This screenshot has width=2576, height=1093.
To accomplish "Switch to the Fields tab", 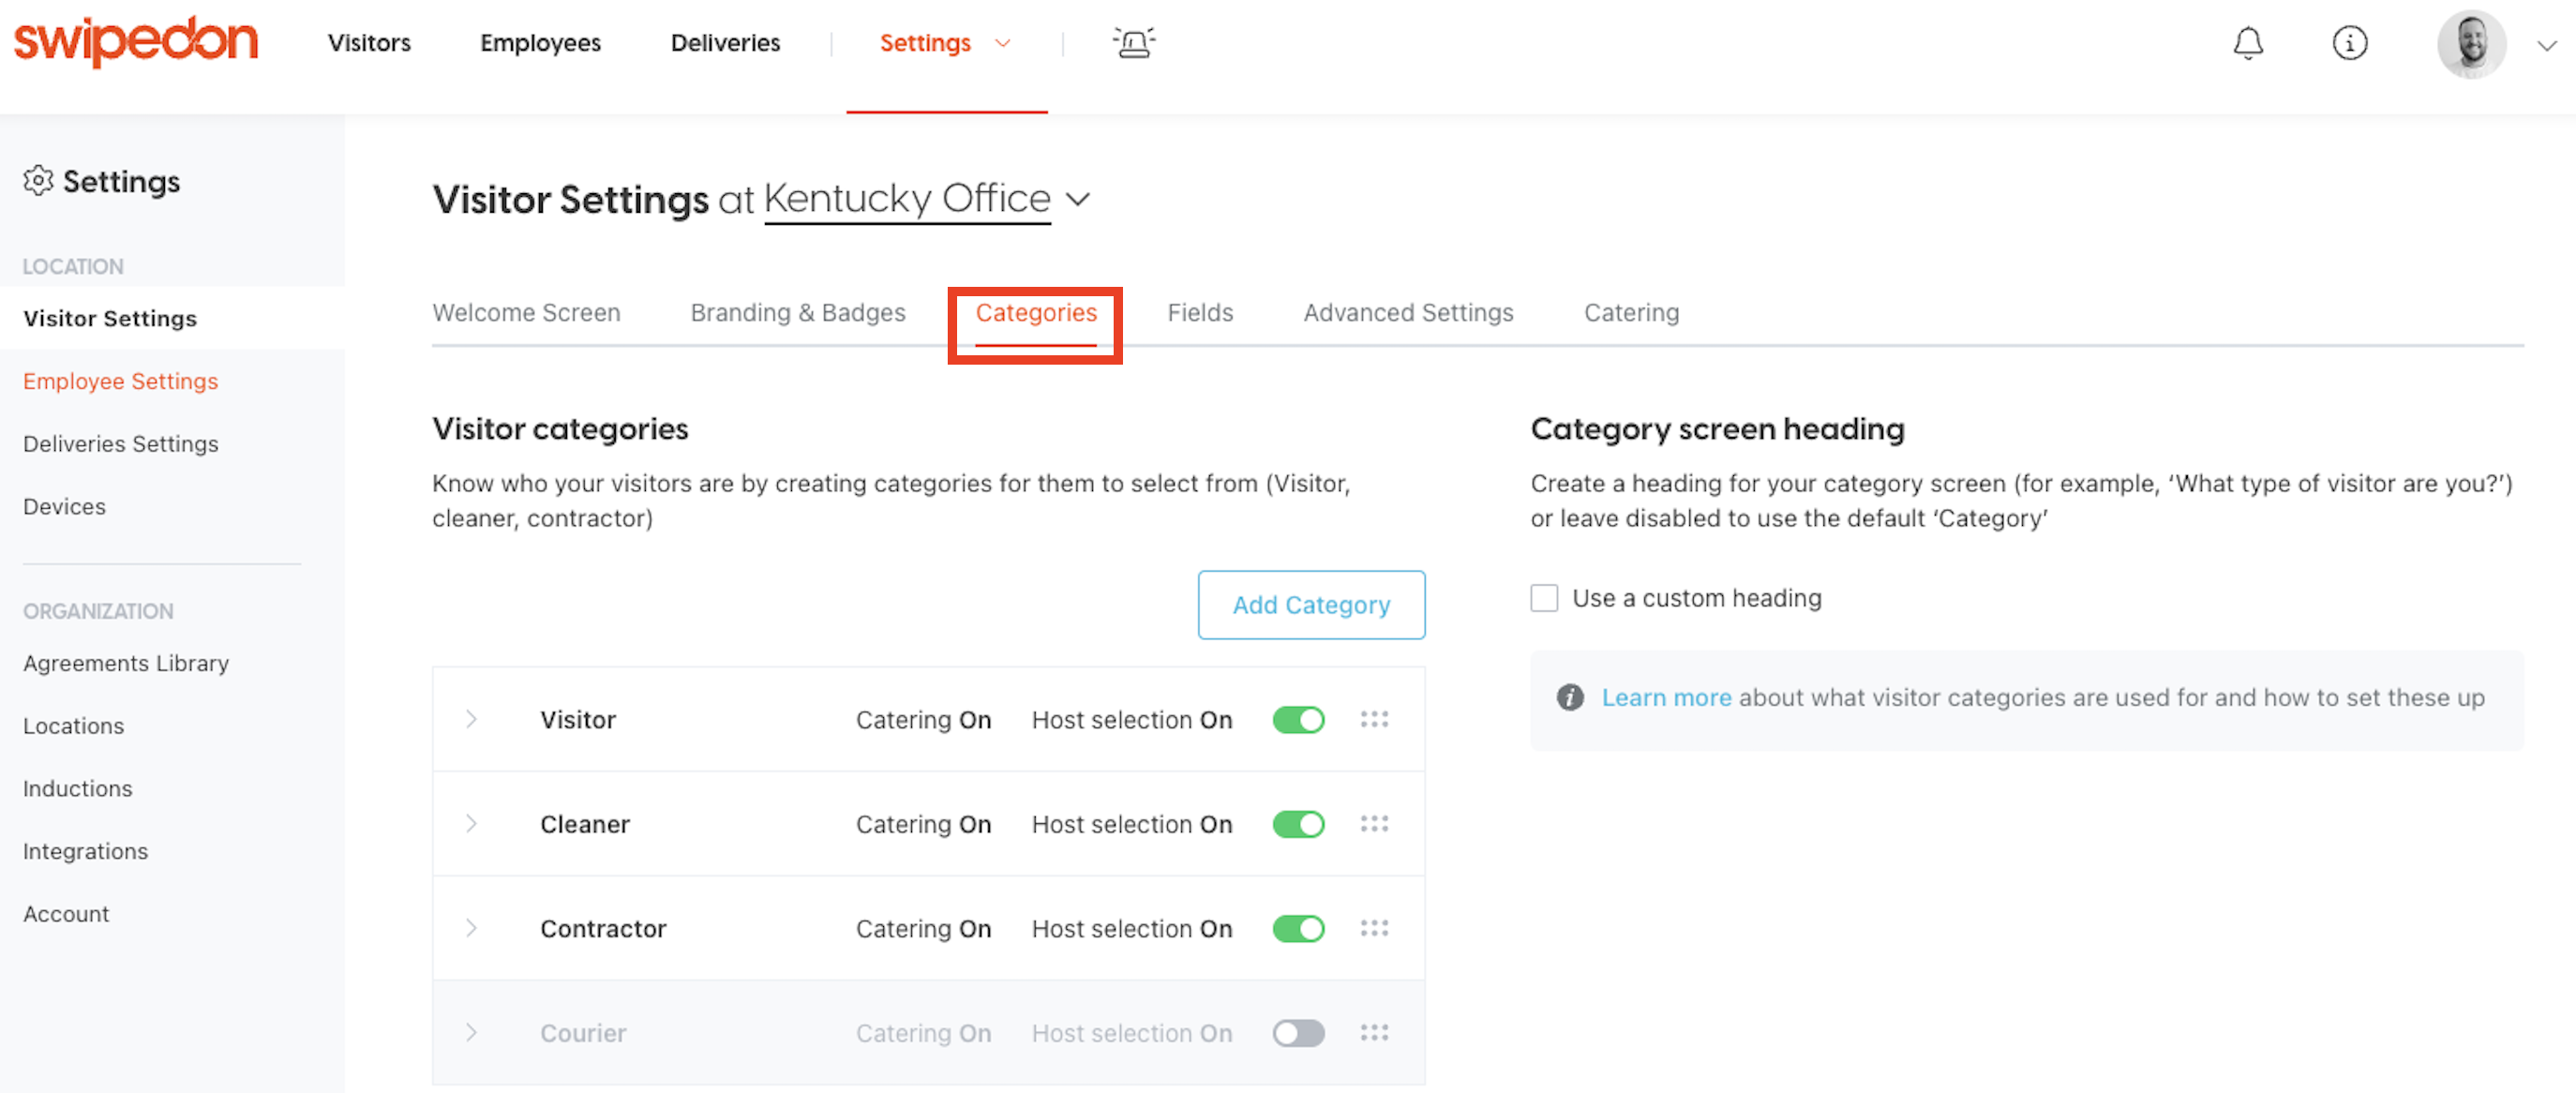I will click(x=1200, y=313).
